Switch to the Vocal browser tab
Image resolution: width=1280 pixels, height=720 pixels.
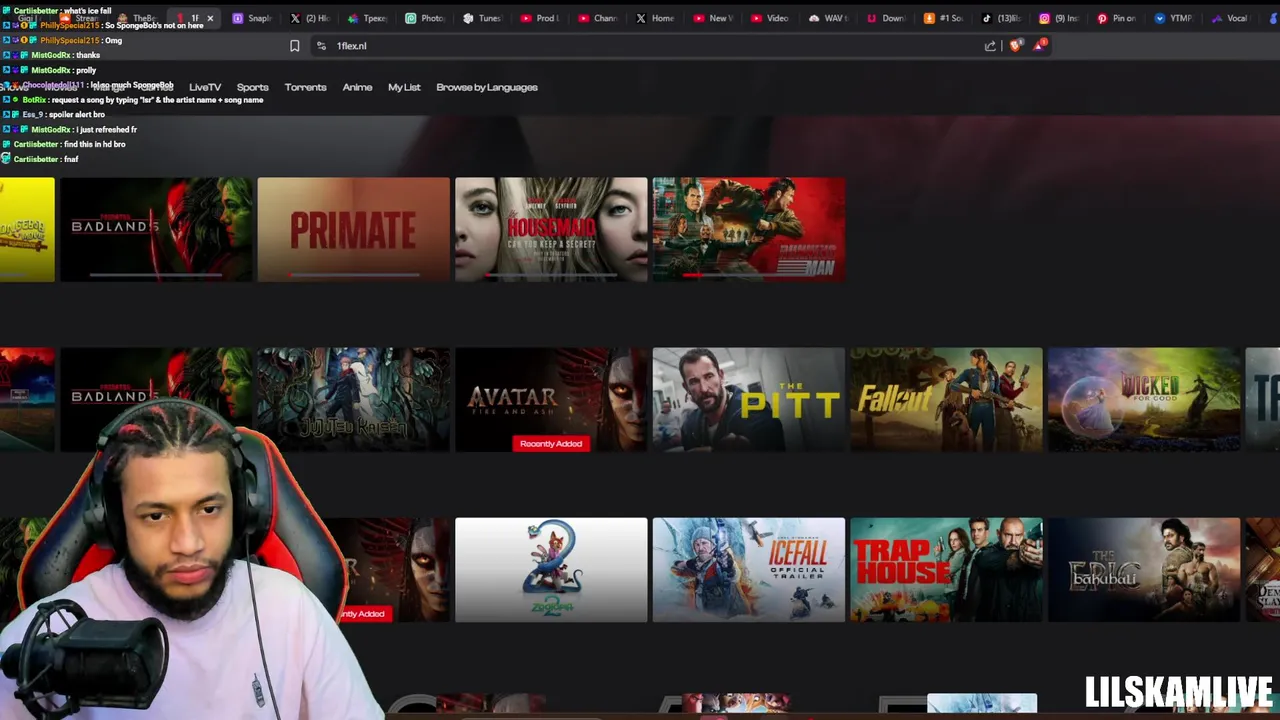point(1232,18)
